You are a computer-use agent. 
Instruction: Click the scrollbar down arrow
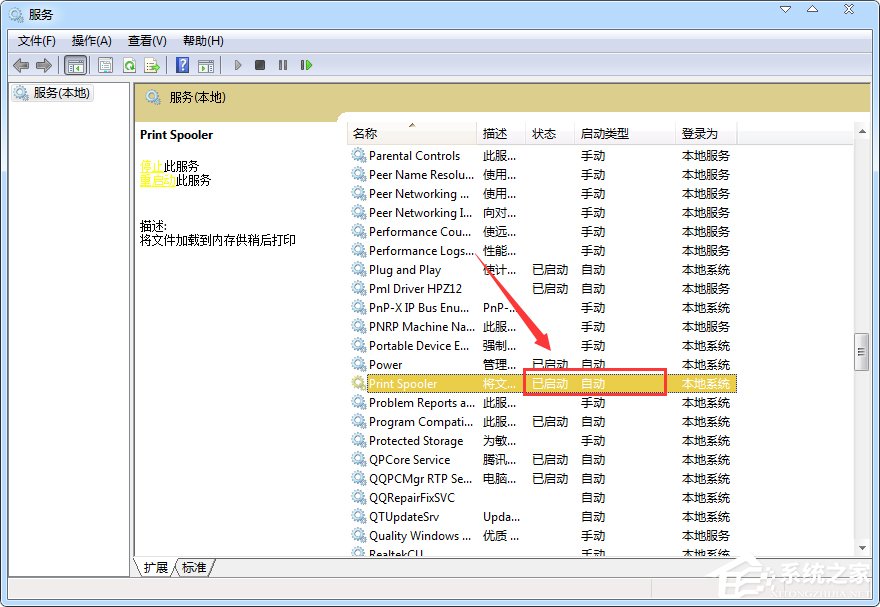(861, 546)
